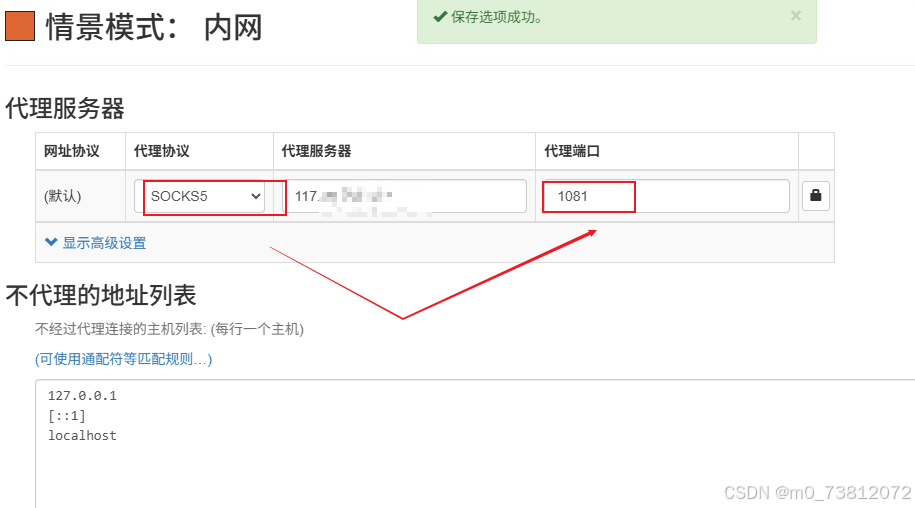Click the localhost line in bypass list

click(x=82, y=436)
